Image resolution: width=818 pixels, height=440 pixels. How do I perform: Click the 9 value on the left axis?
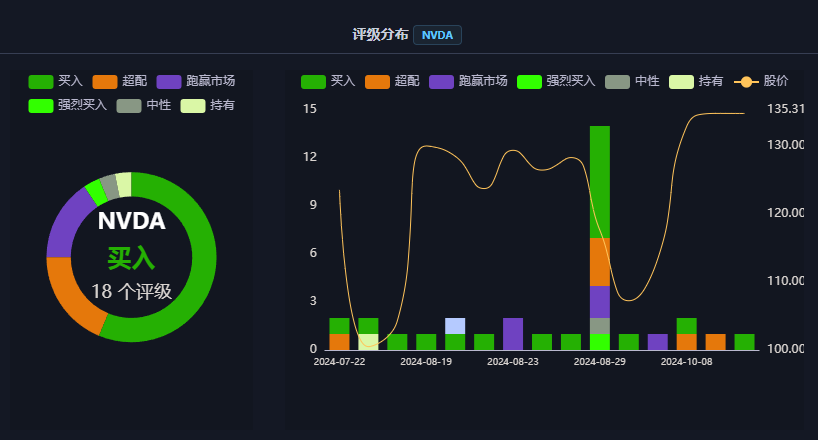(313, 205)
